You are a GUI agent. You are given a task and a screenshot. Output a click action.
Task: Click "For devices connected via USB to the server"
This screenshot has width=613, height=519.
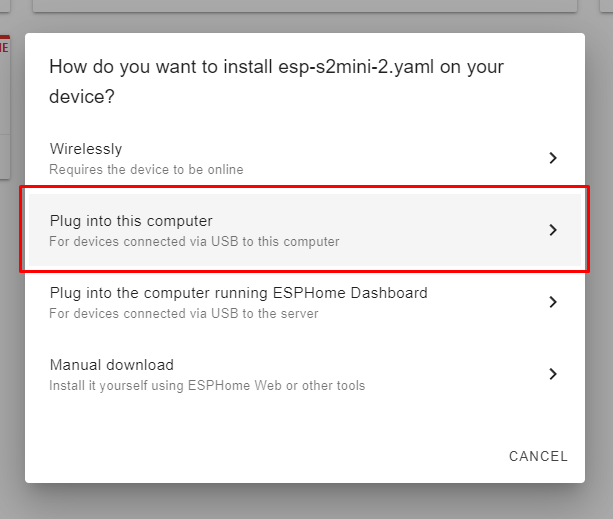point(183,314)
